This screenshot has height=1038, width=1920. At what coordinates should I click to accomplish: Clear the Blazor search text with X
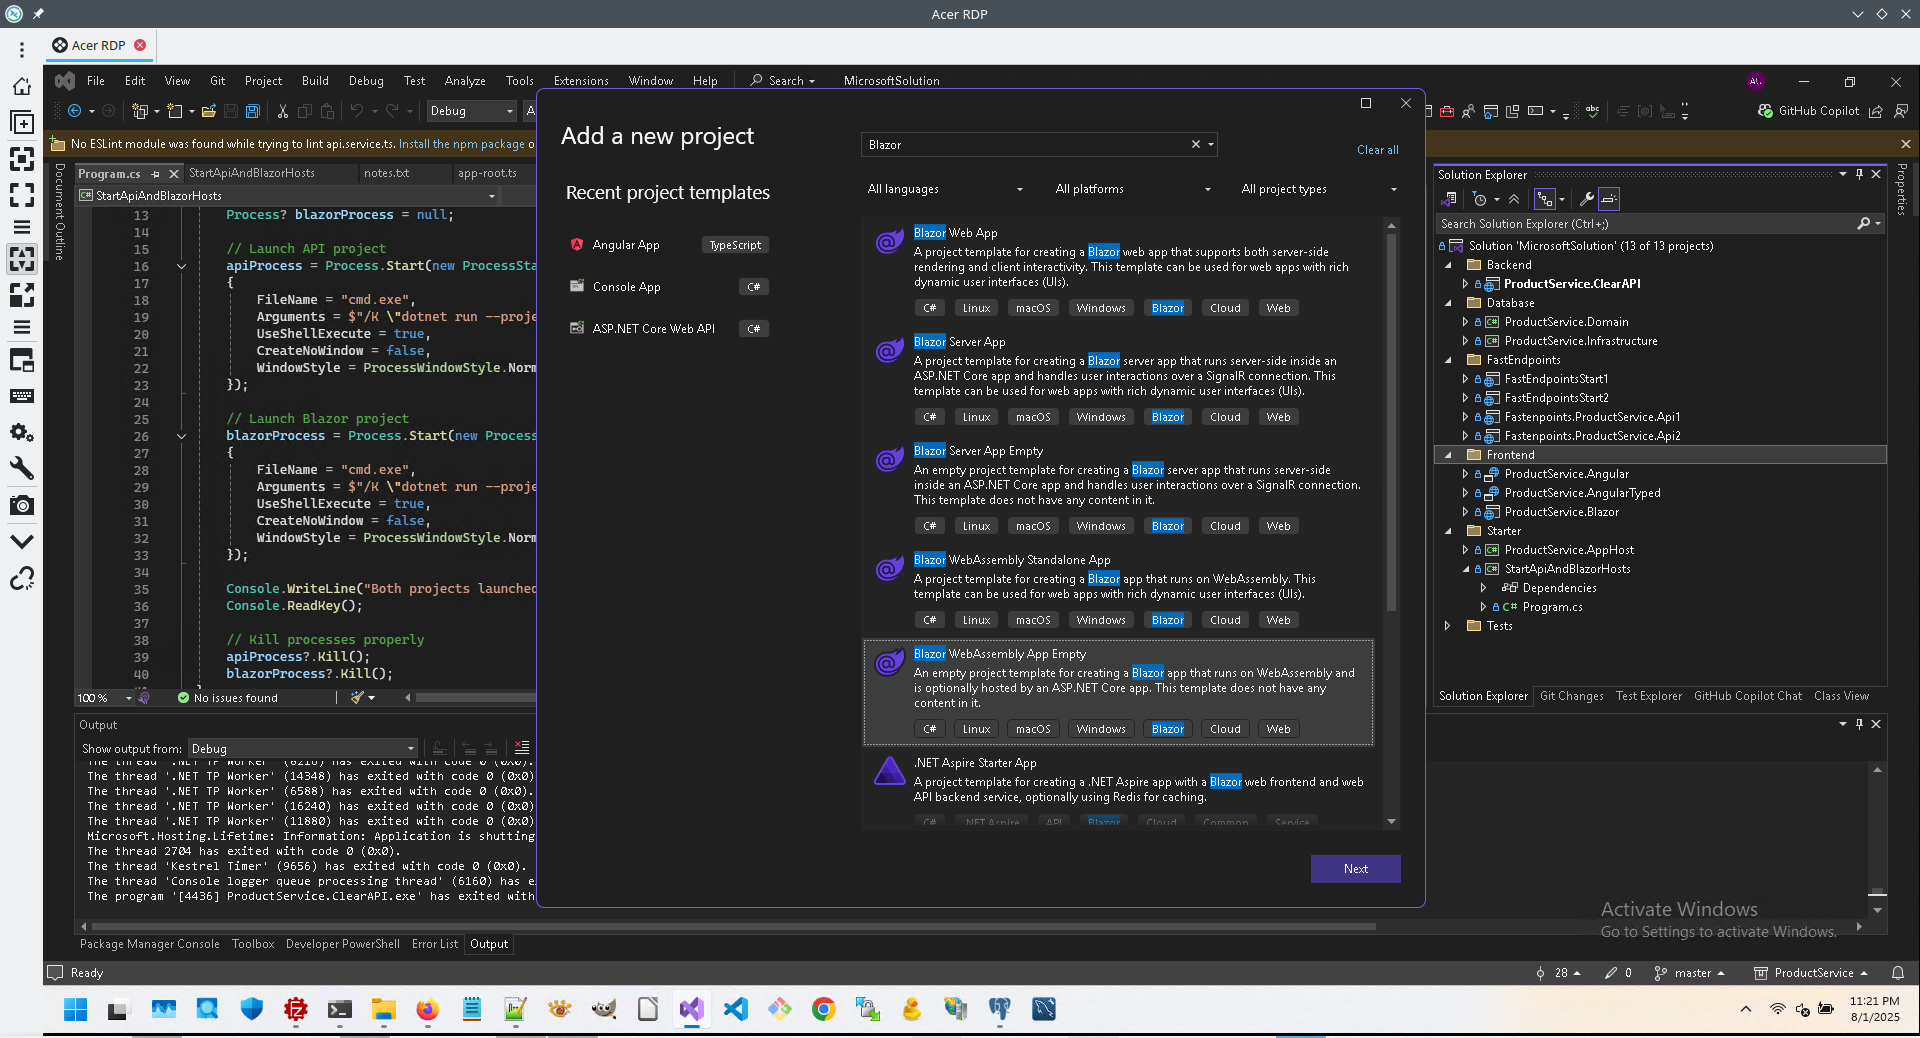tap(1195, 145)
